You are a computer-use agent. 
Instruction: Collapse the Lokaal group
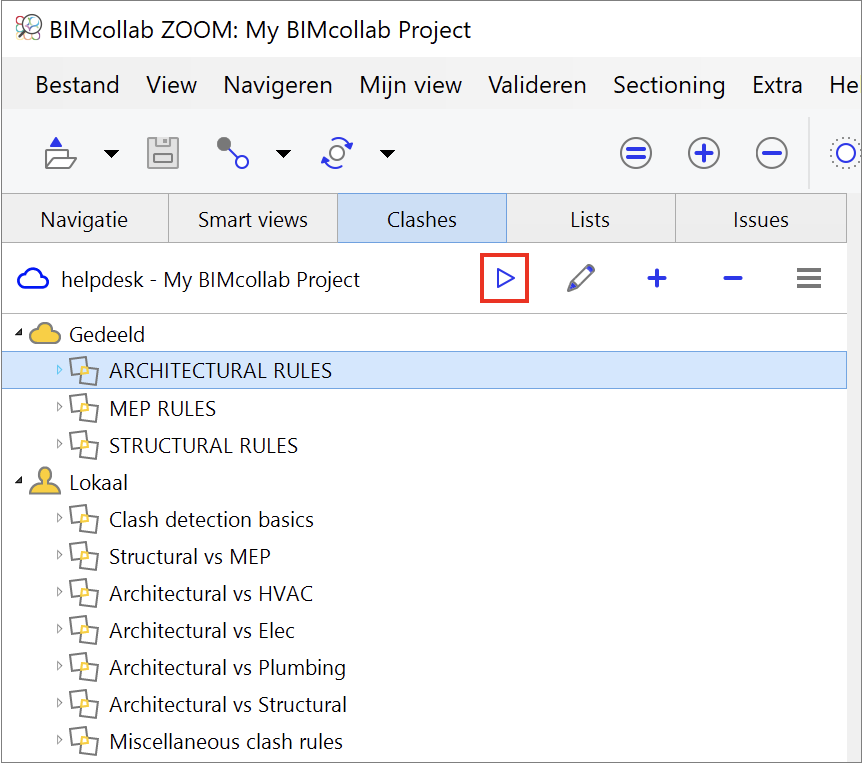coord(19,480)
